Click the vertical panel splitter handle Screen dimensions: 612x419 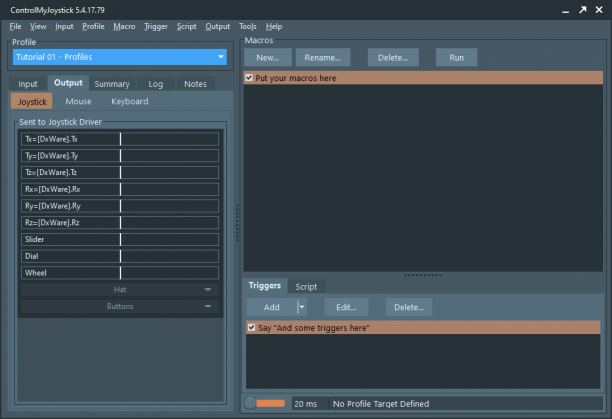(237, 223)
